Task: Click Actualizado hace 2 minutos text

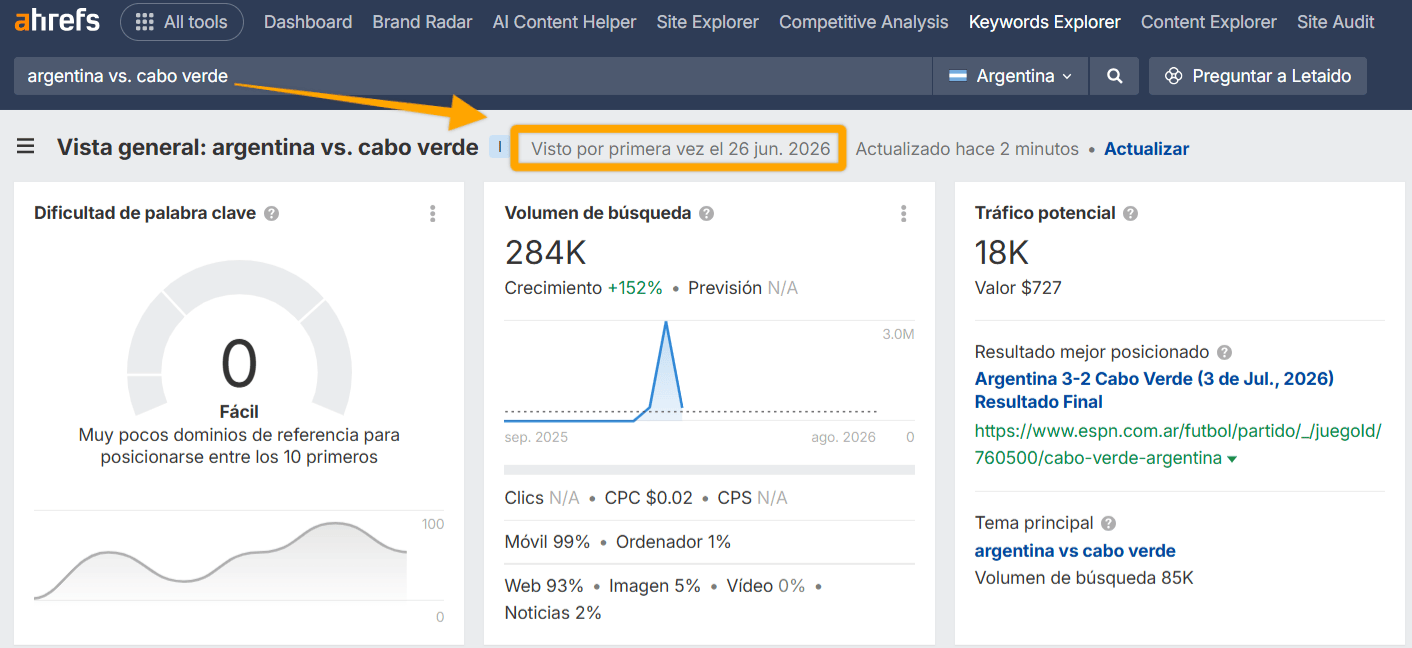Action: 967,149
